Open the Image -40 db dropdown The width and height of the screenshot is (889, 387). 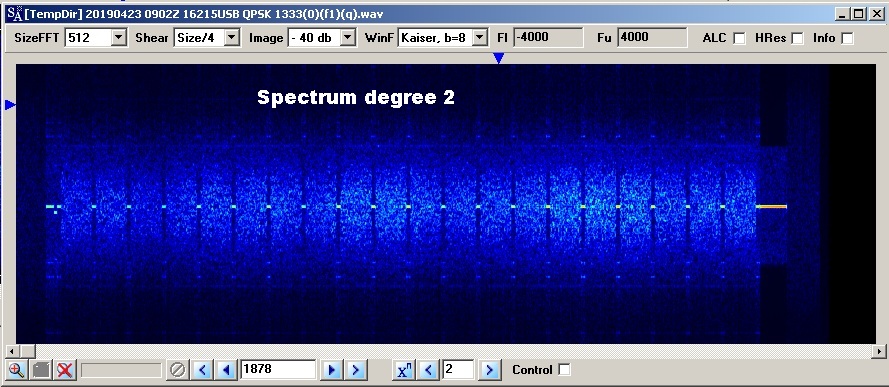coord(348,38)
